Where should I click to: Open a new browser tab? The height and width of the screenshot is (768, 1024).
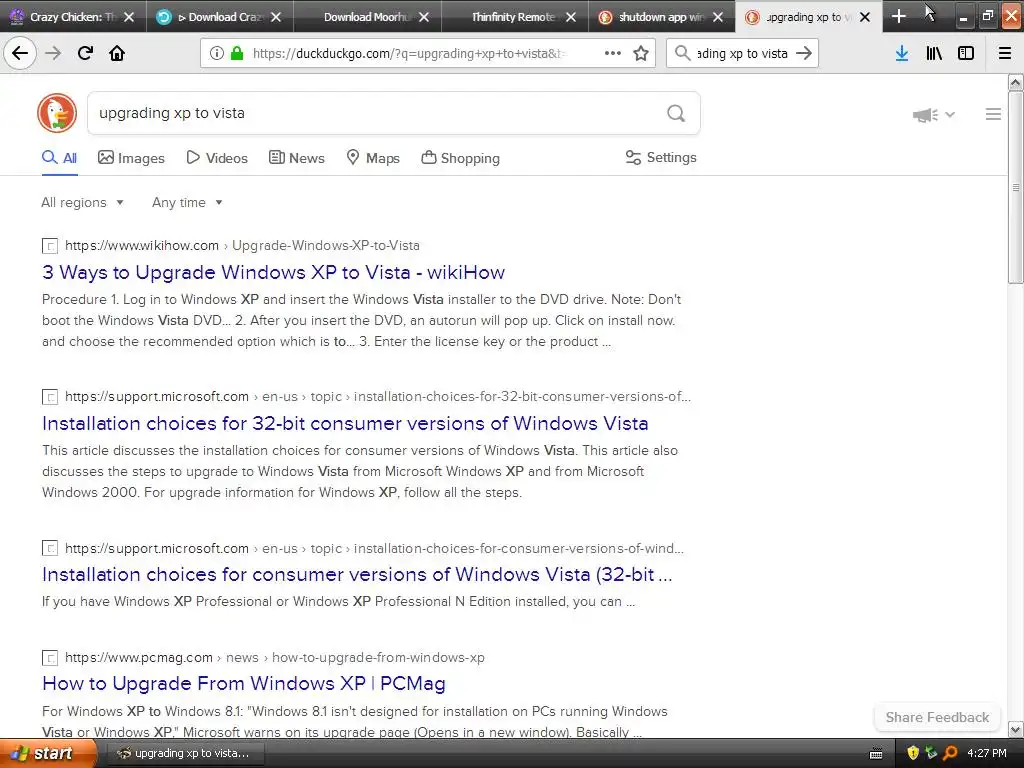[899, 16]
